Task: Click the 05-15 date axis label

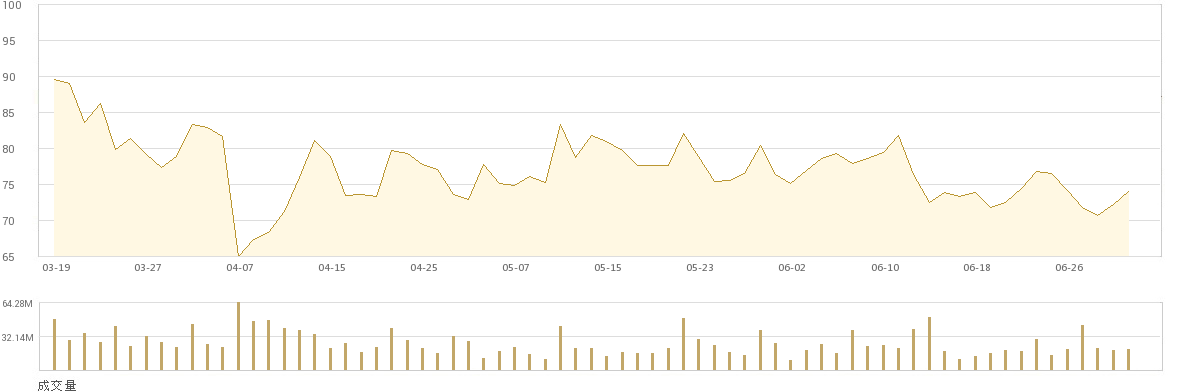Action: click(607, 267)
